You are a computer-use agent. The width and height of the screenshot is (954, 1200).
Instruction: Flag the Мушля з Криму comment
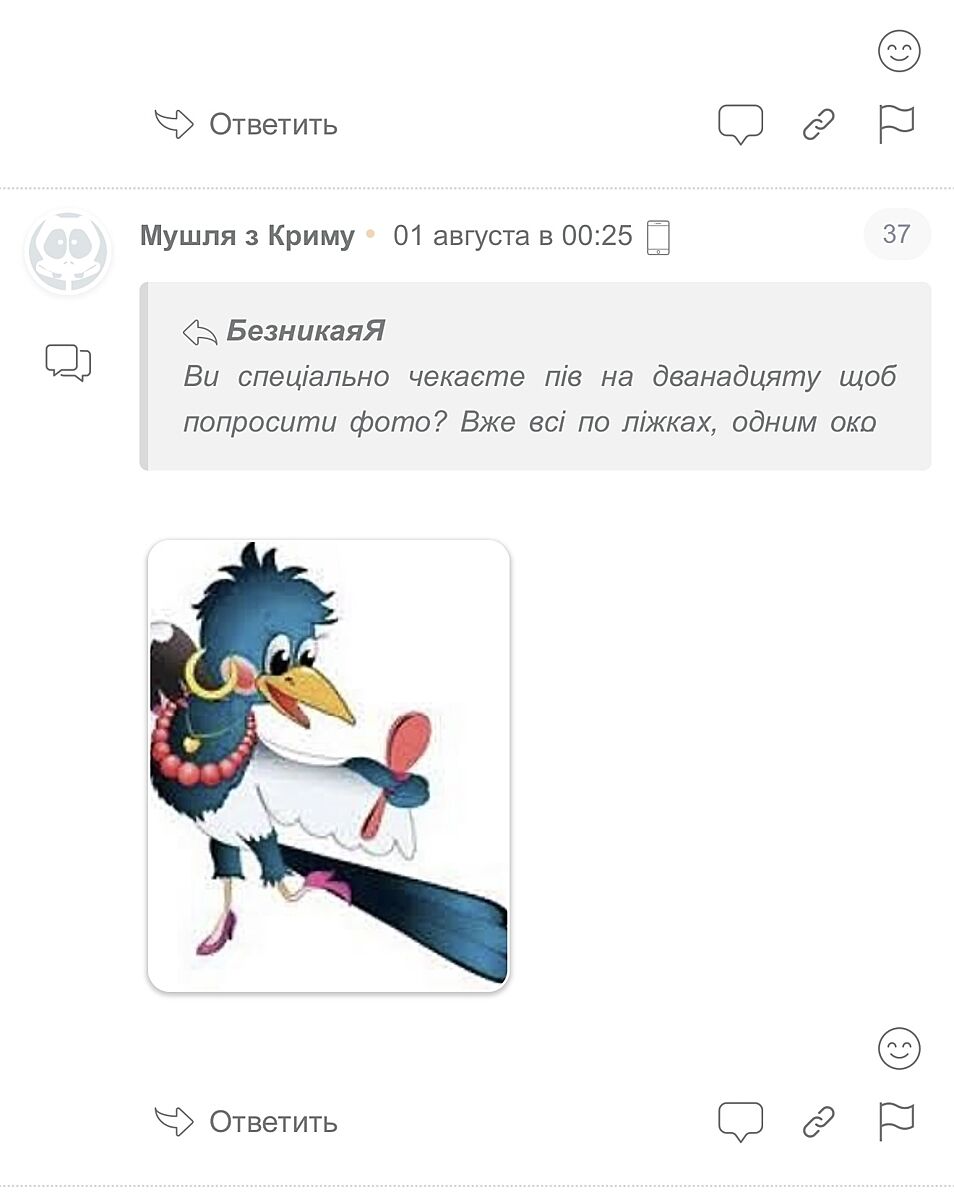click(x=896, y=1121)
